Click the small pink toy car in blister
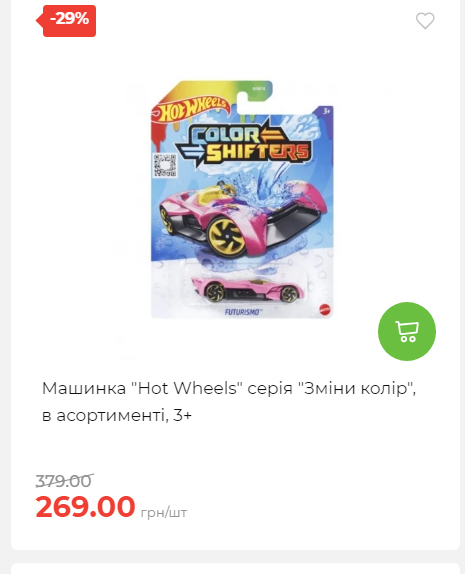 pos(248,290)
